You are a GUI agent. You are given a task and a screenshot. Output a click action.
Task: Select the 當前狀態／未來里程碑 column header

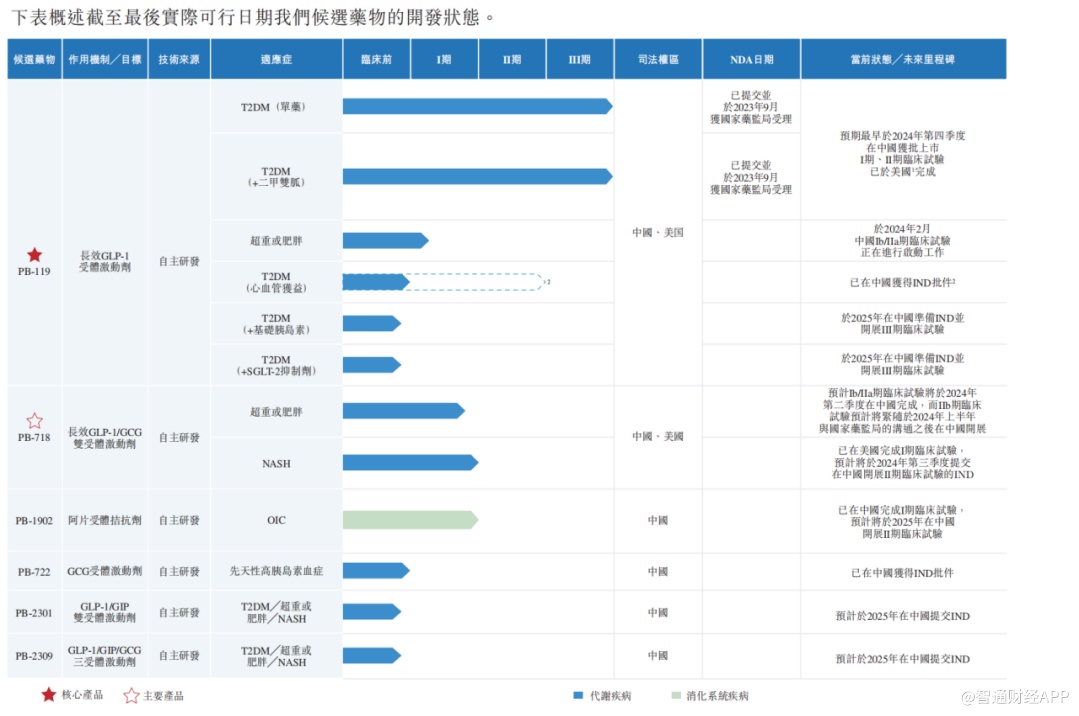[903, 59]
